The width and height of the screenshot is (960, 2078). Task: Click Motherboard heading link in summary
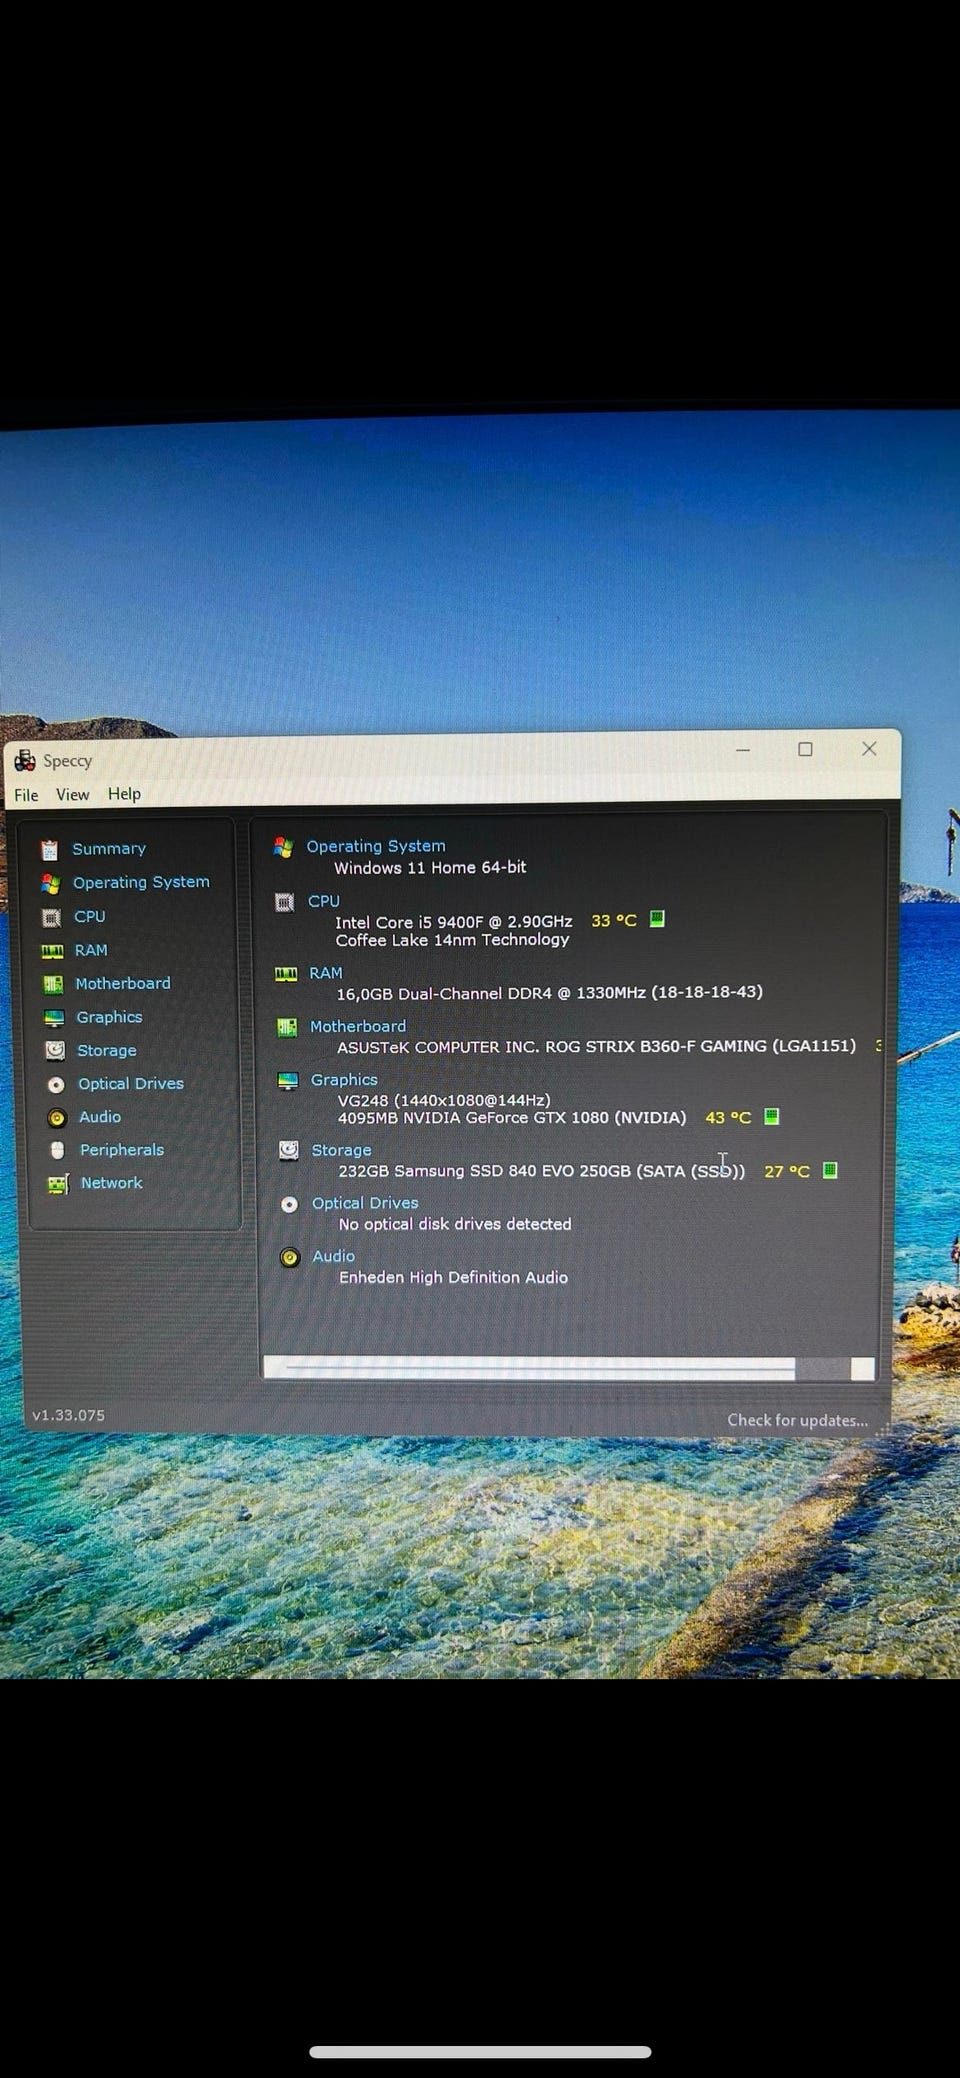[x=358, y=1026]
